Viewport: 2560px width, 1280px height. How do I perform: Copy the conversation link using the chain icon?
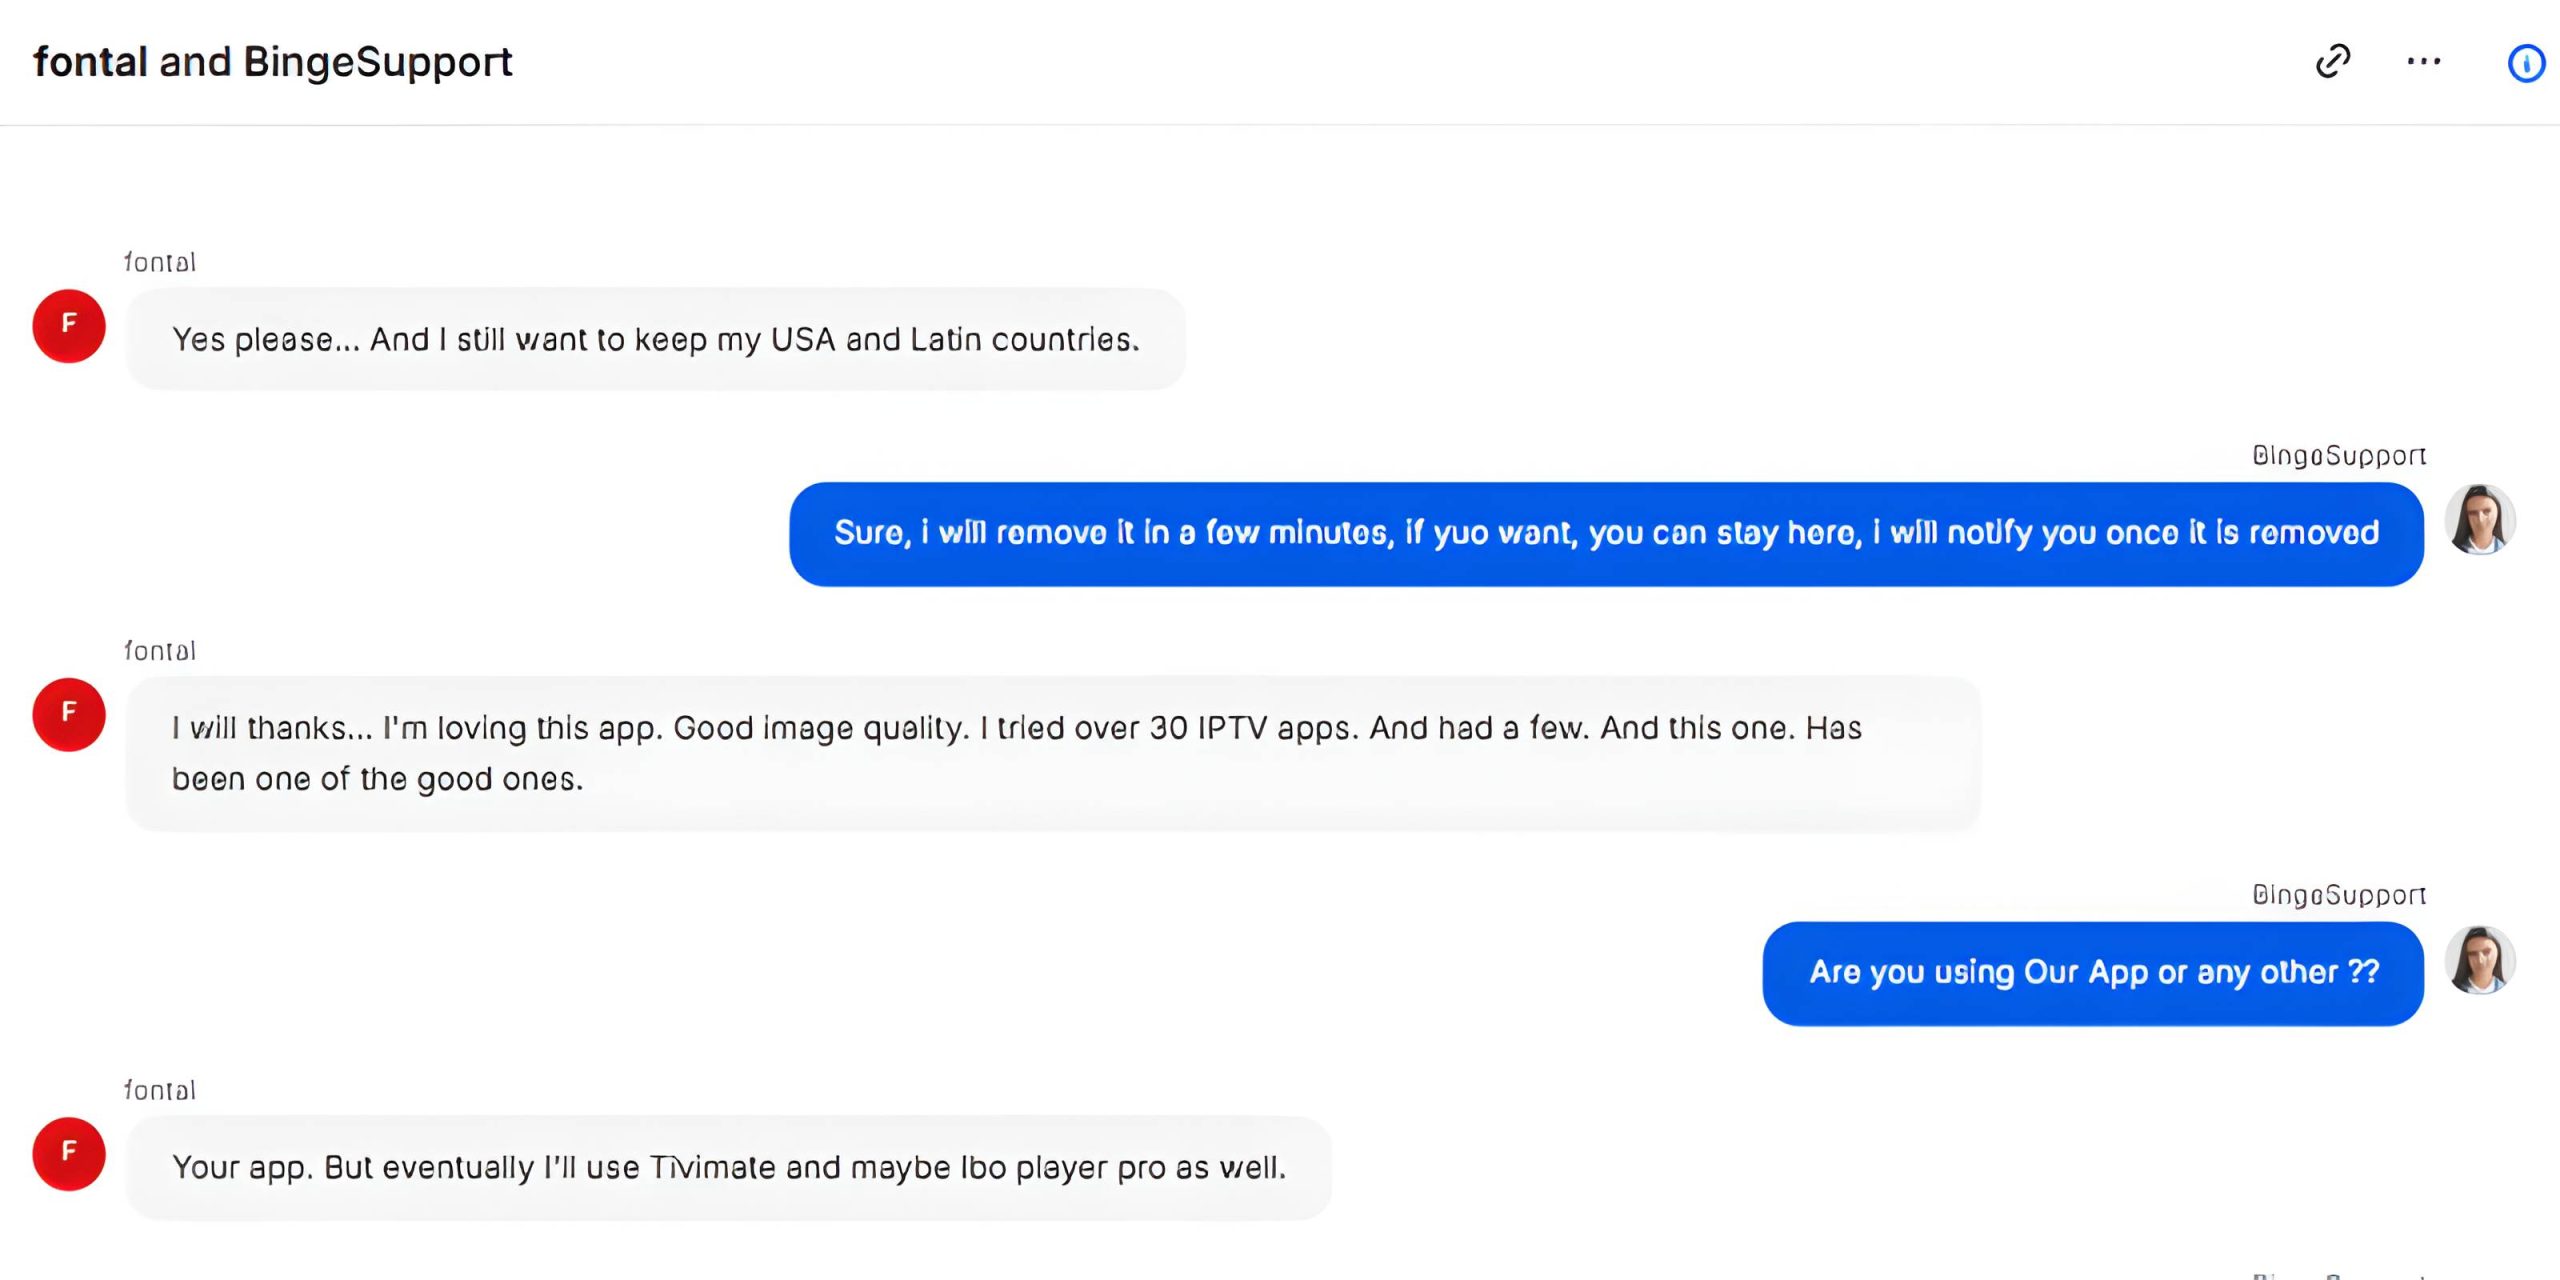[2332, 62]
